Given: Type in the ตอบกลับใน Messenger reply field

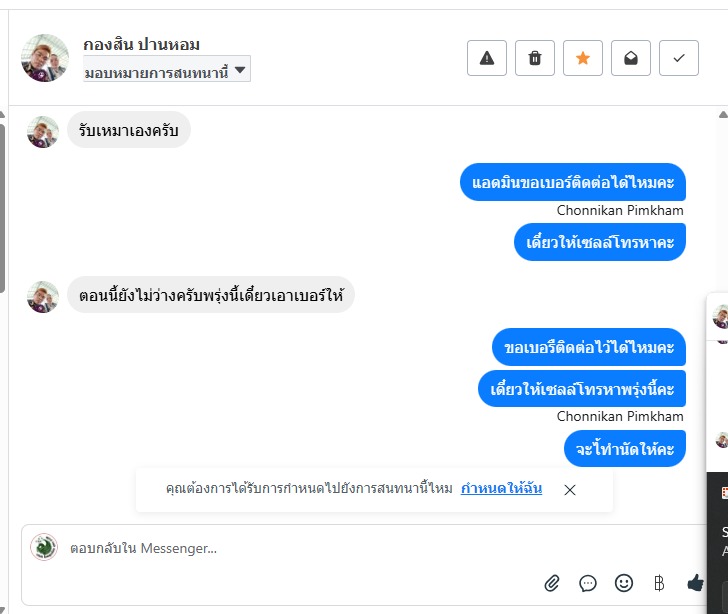Looking at the screenshot, I should coord(300,548).
